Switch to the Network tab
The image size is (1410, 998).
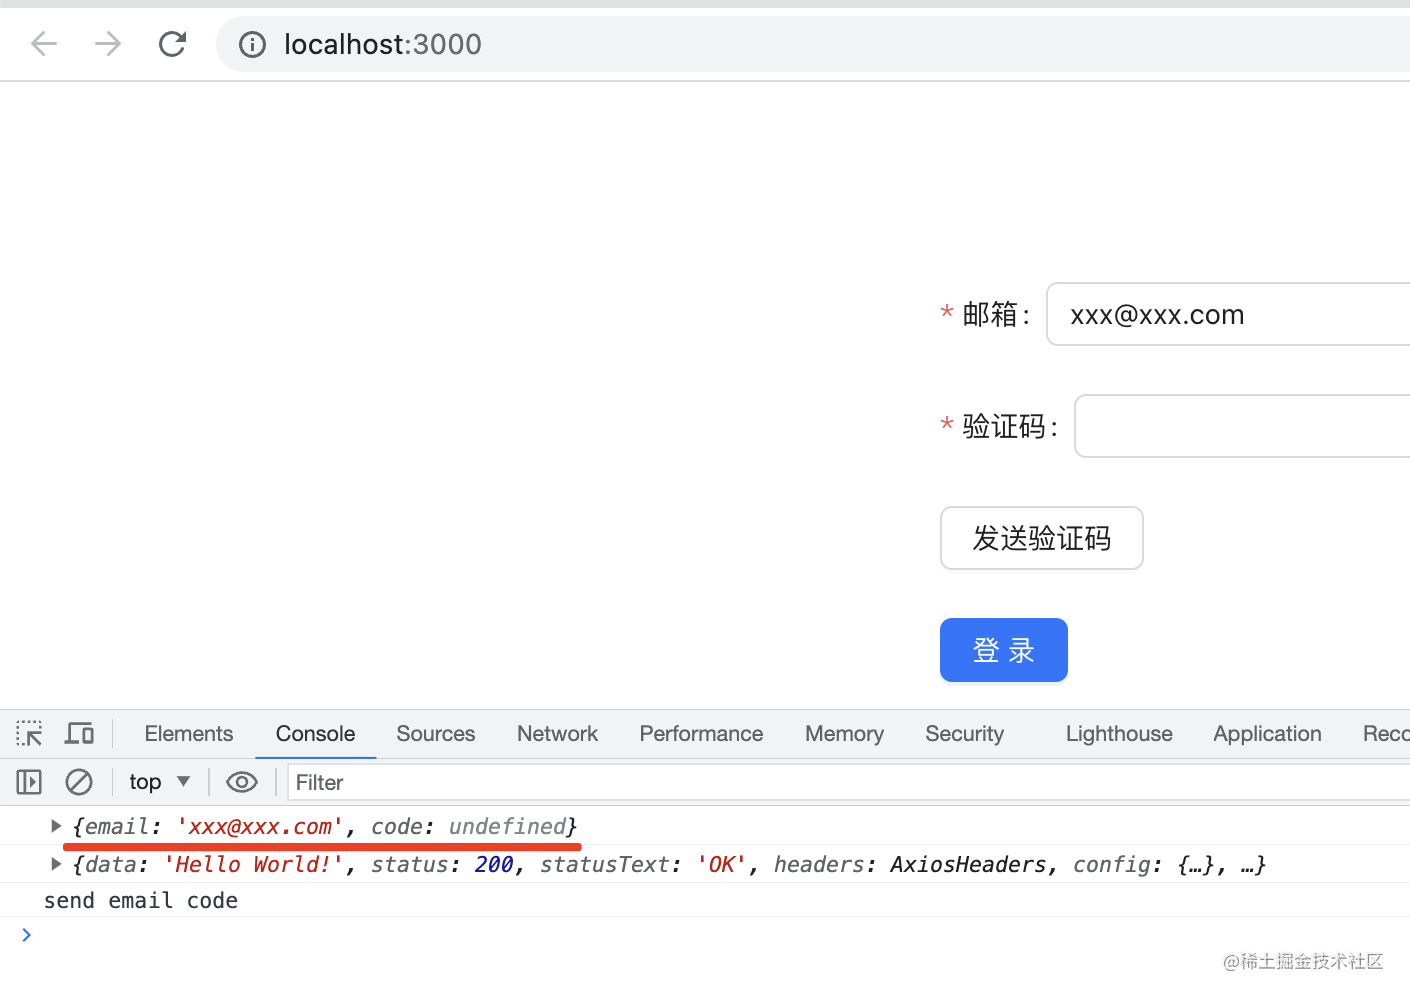(x=557, y=734)
